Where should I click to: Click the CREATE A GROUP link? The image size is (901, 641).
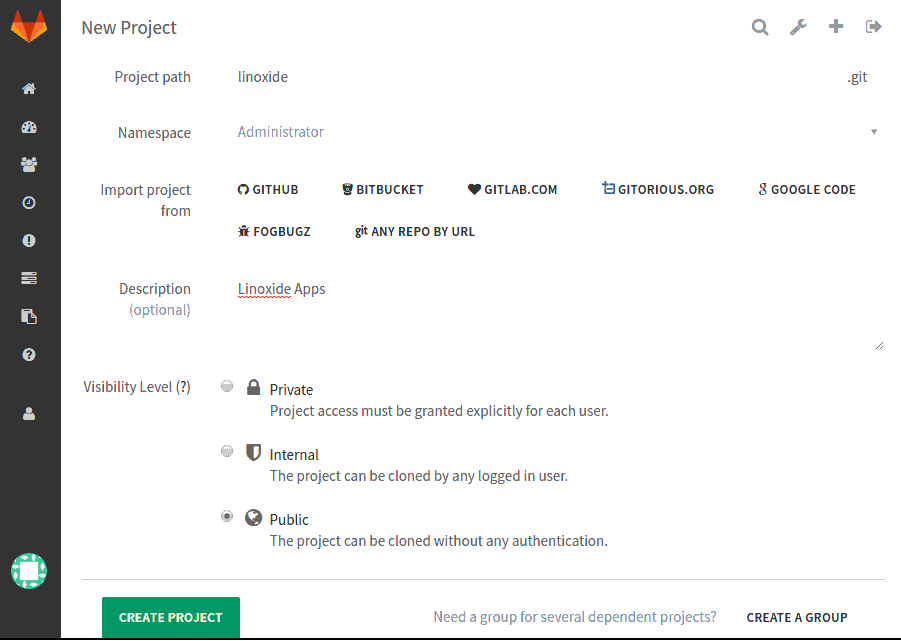[796, 617]
